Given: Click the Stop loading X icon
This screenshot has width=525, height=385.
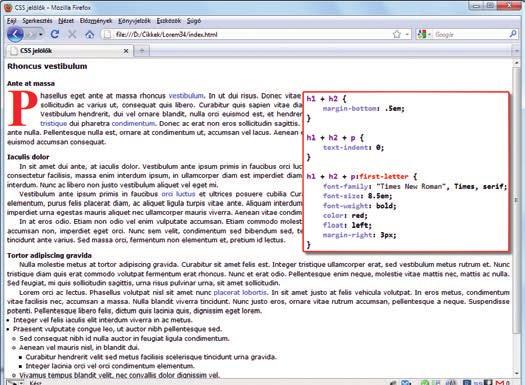Looking at the screenshot, I should pyautogui.click(x=72, y=34).
